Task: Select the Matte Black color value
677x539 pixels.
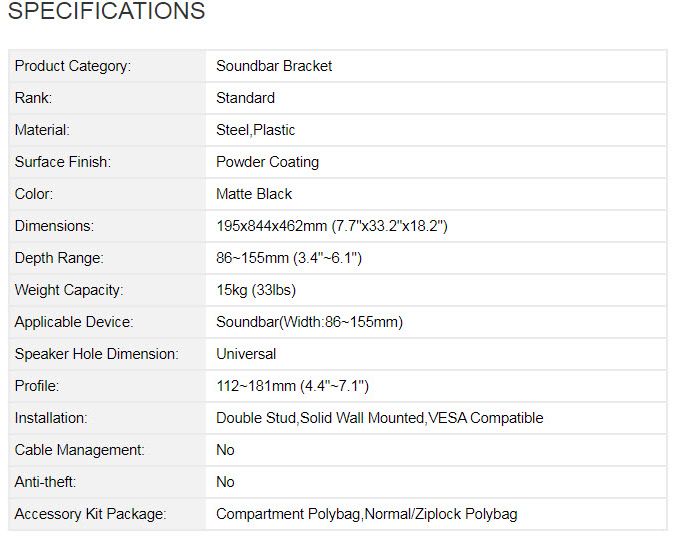Action: pyautogui.click(x=254, y=194)
